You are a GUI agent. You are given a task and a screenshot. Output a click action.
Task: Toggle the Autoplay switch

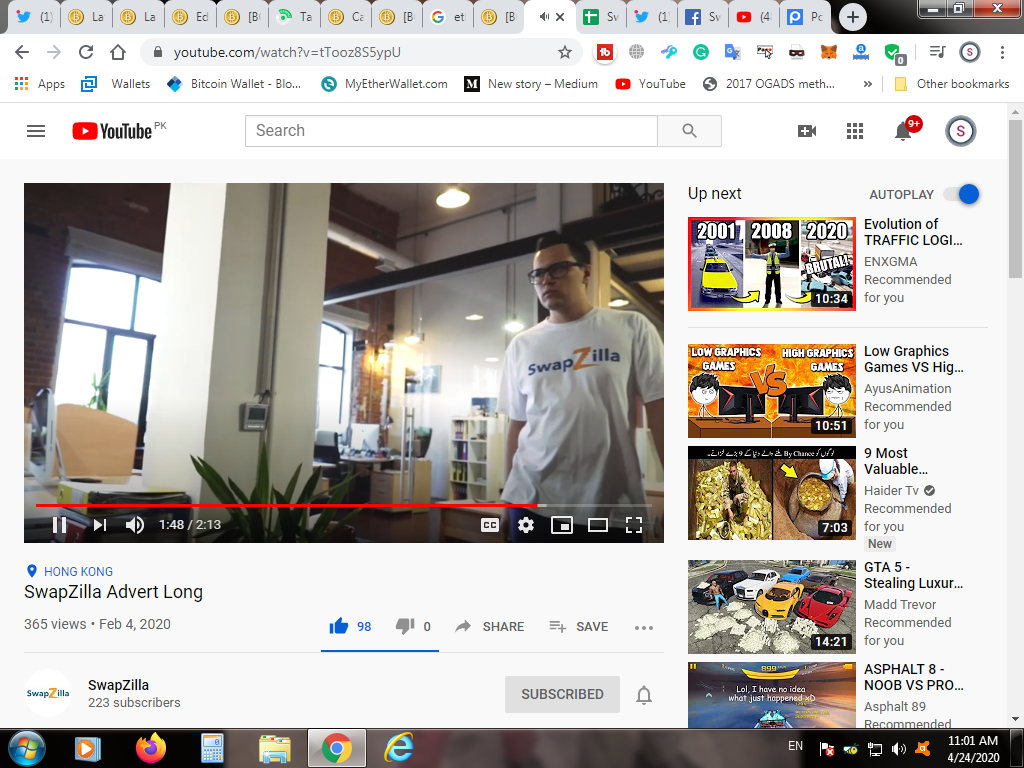tap(962, 194)
